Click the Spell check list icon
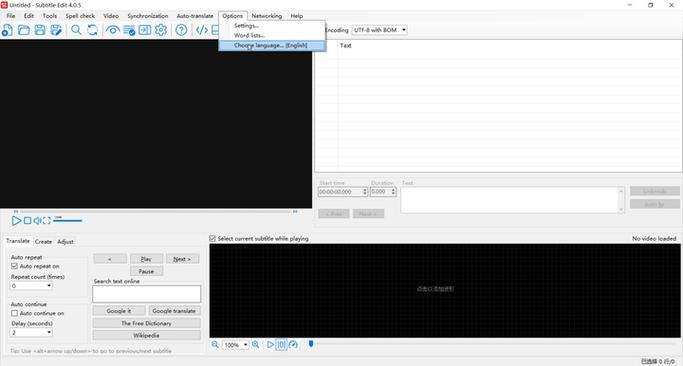This screenshot has width=683, height=366. (x=129, y=30)
